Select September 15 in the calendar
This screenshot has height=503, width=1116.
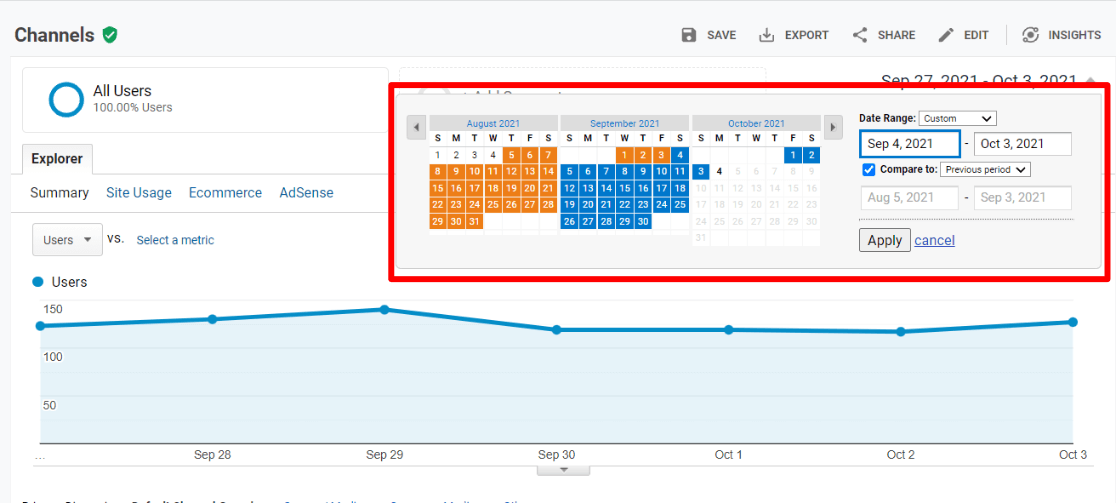pos(624,188)
